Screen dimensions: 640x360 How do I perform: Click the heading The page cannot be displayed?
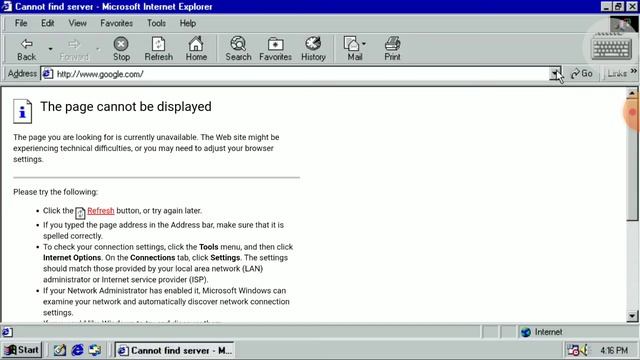[x=126, y=107]
